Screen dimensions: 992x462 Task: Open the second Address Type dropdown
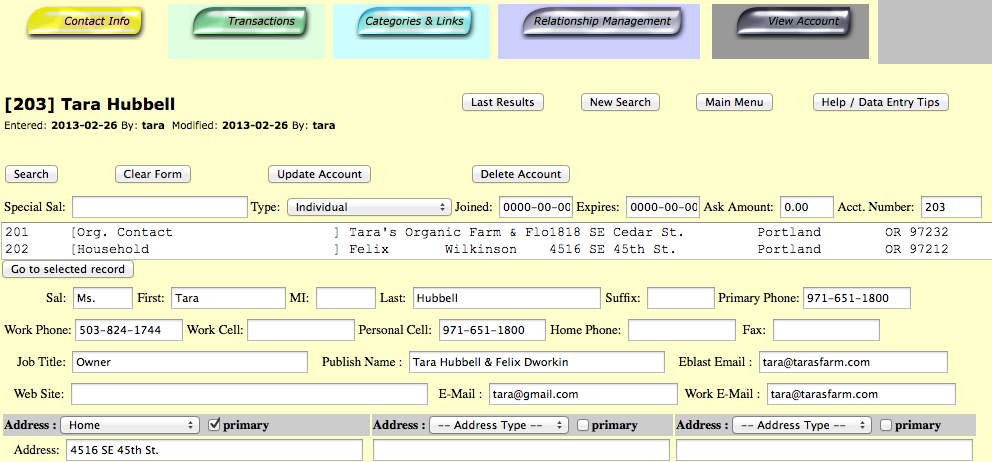pos(497,425)
